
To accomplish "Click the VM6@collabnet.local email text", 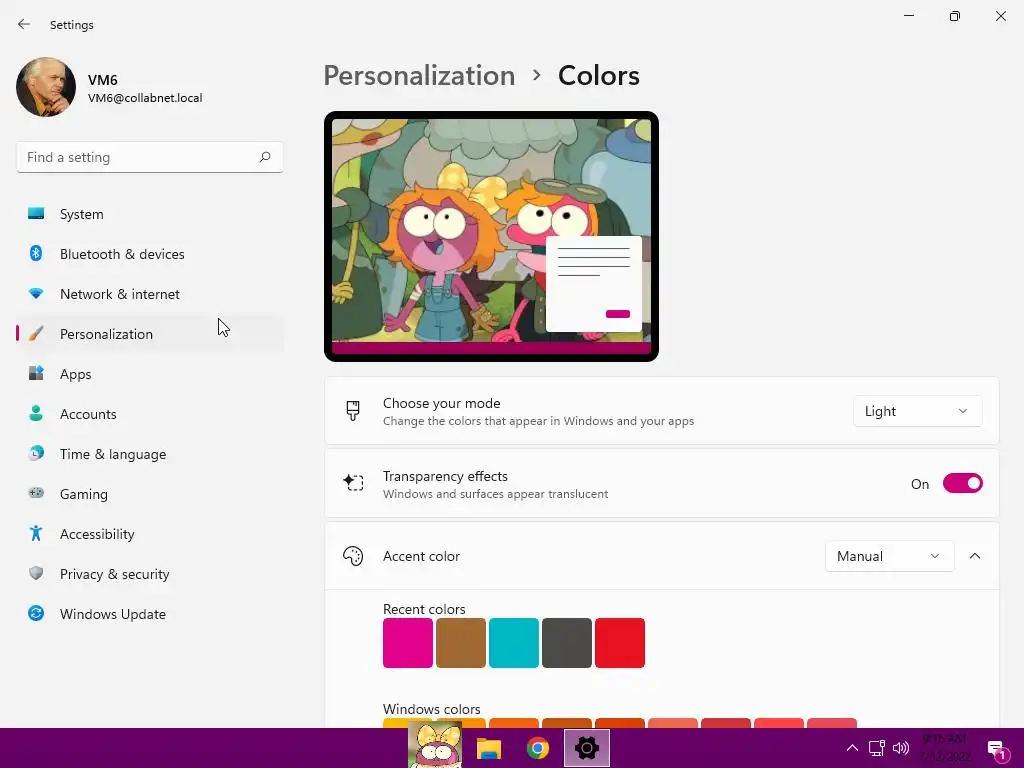I will pyautogui.click(x=145, y=98).
